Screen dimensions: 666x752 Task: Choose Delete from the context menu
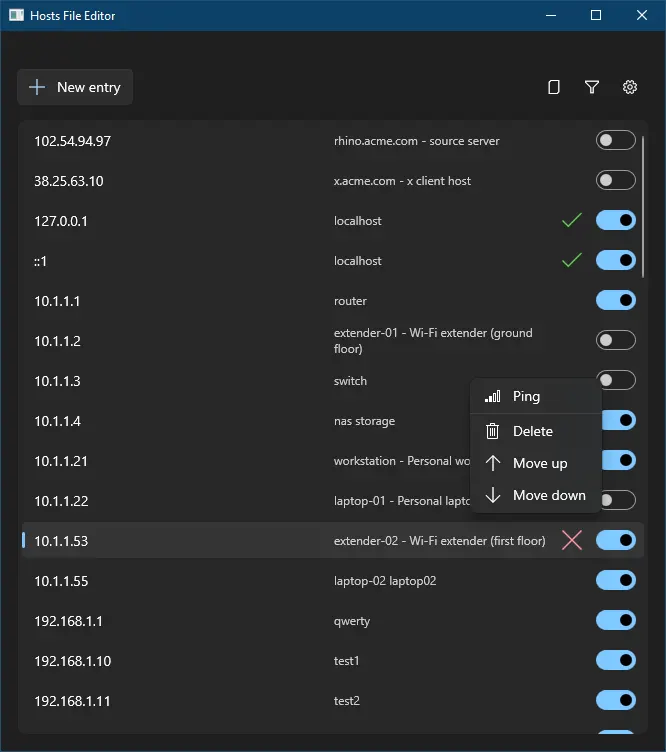tap(536, 431)
